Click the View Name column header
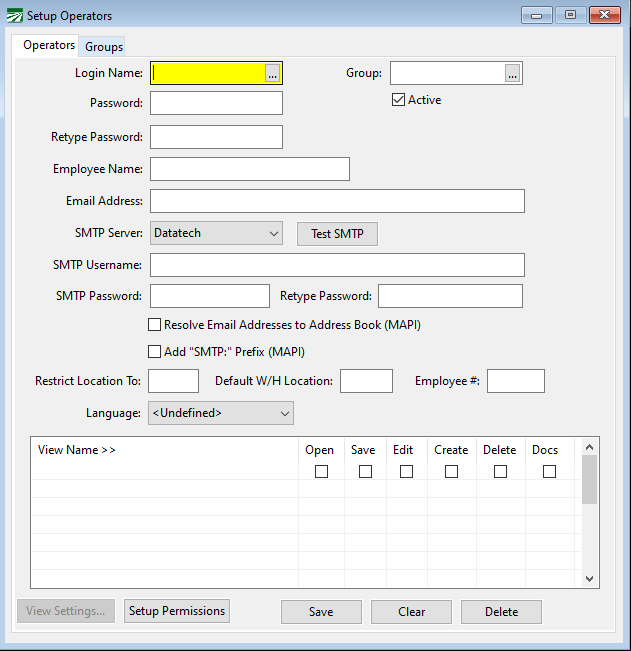This screenshot has width=631, height=651. (x=77, y=450)
